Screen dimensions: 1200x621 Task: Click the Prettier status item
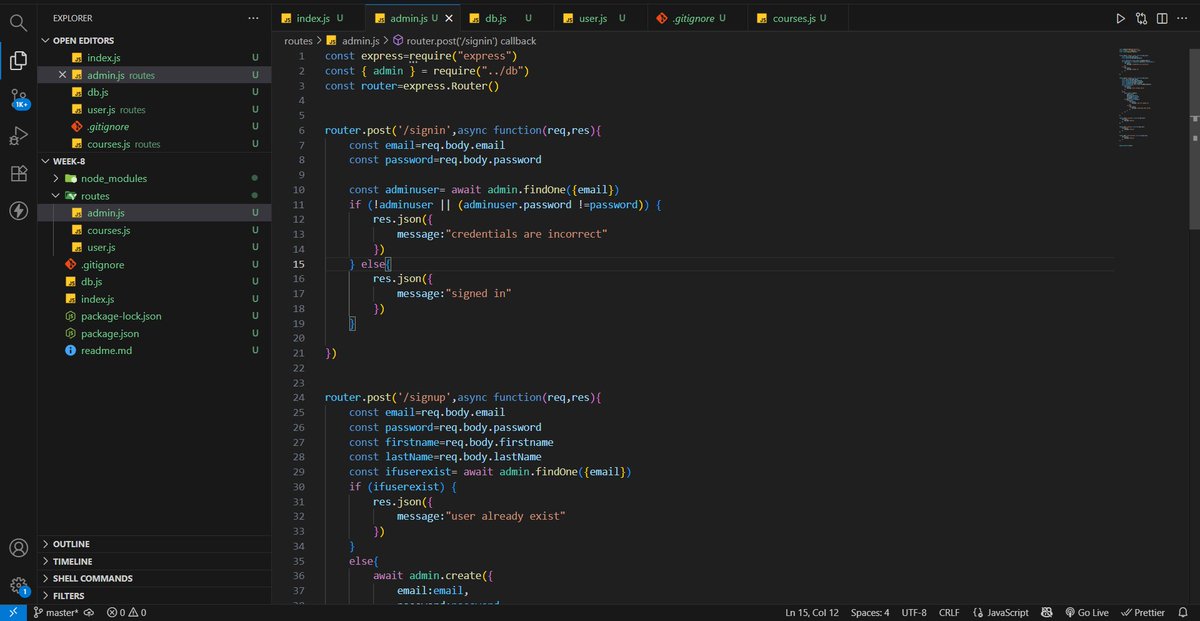point(1143,612)
